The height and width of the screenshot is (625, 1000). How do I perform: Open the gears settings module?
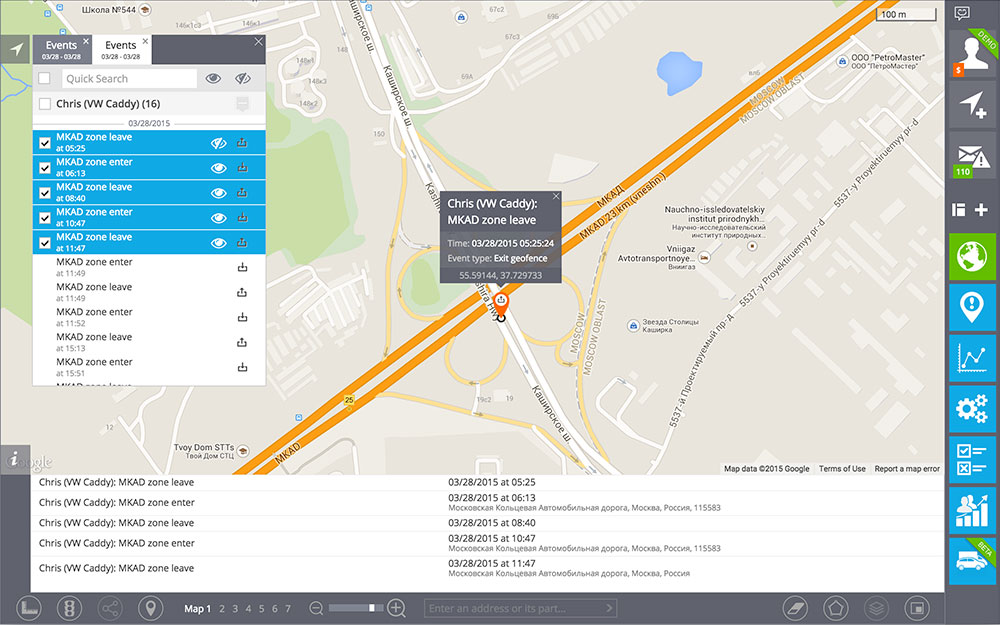(972, 409)
